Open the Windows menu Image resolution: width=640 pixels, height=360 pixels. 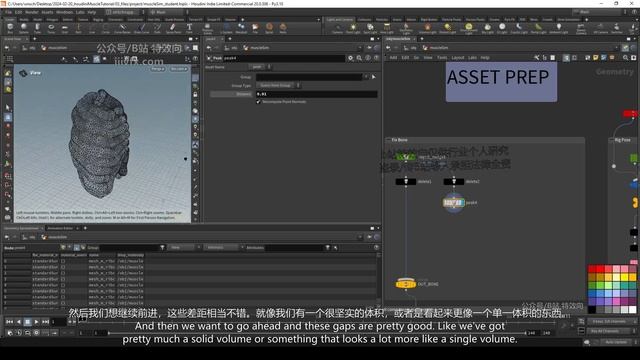[x=64, y=12]
